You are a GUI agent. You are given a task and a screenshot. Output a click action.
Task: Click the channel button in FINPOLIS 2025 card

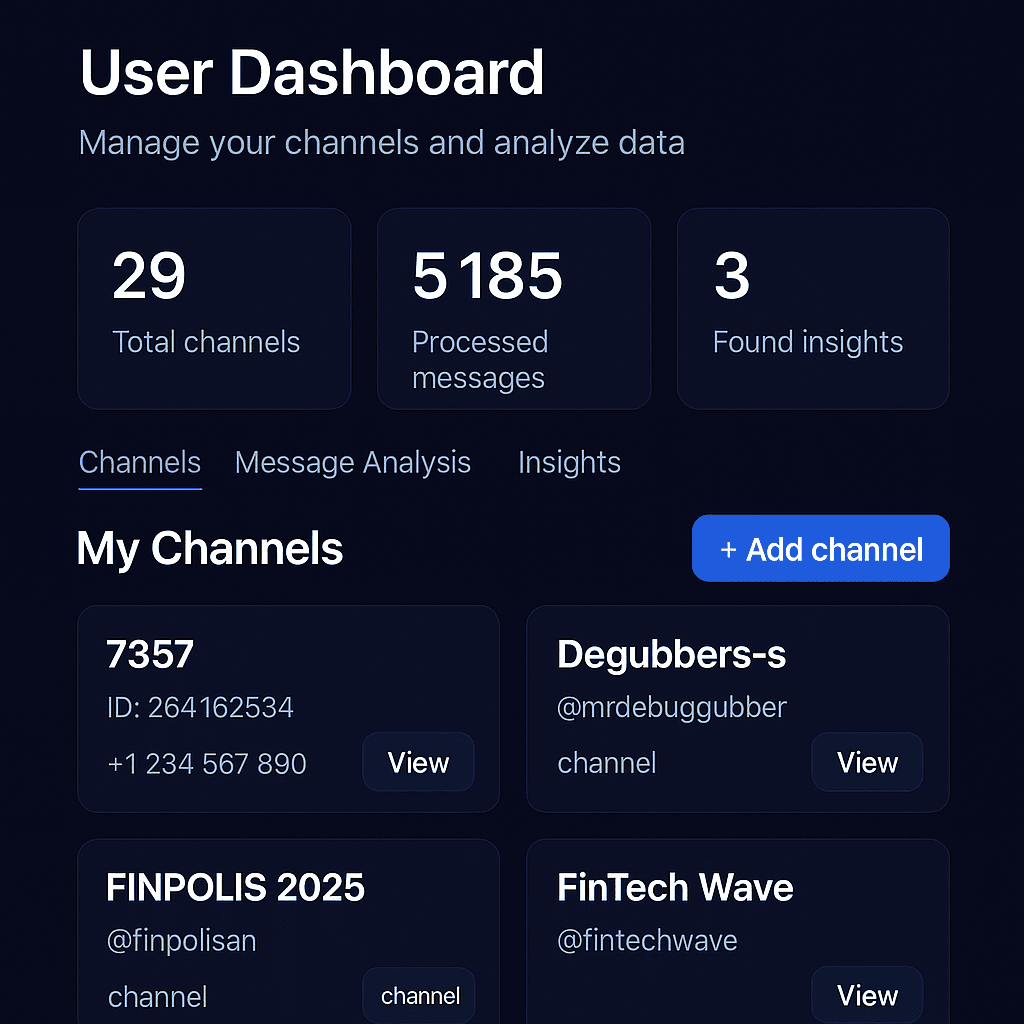[420, 996]
